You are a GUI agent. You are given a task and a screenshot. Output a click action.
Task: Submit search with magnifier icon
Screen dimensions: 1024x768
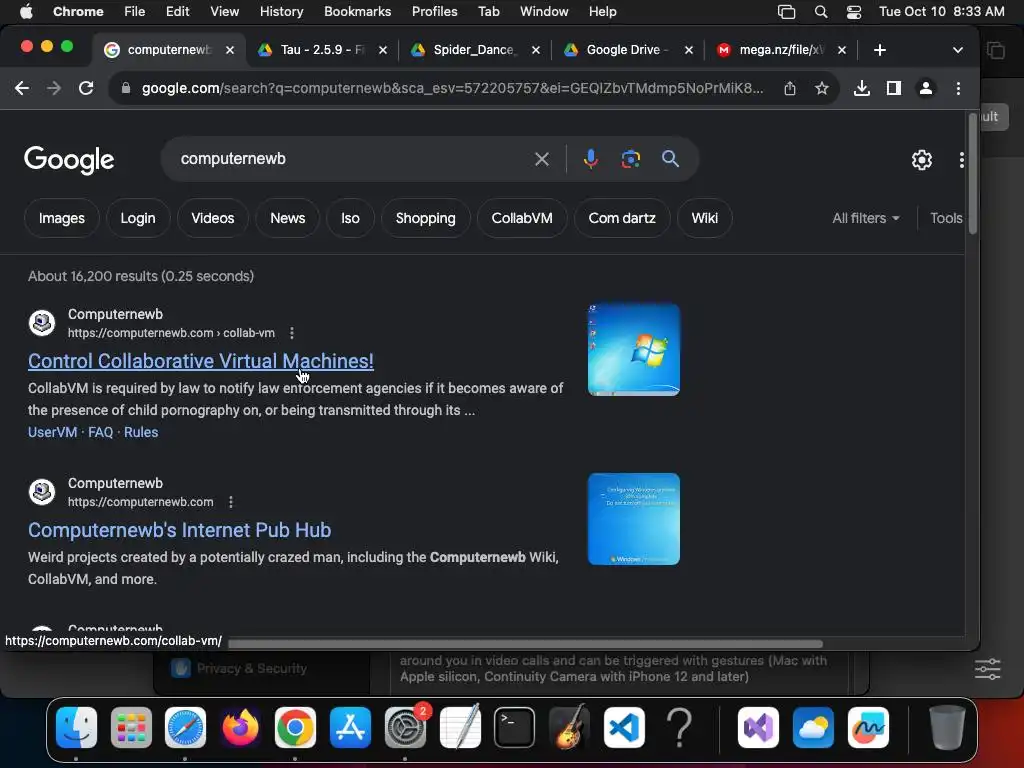[670, 159]
